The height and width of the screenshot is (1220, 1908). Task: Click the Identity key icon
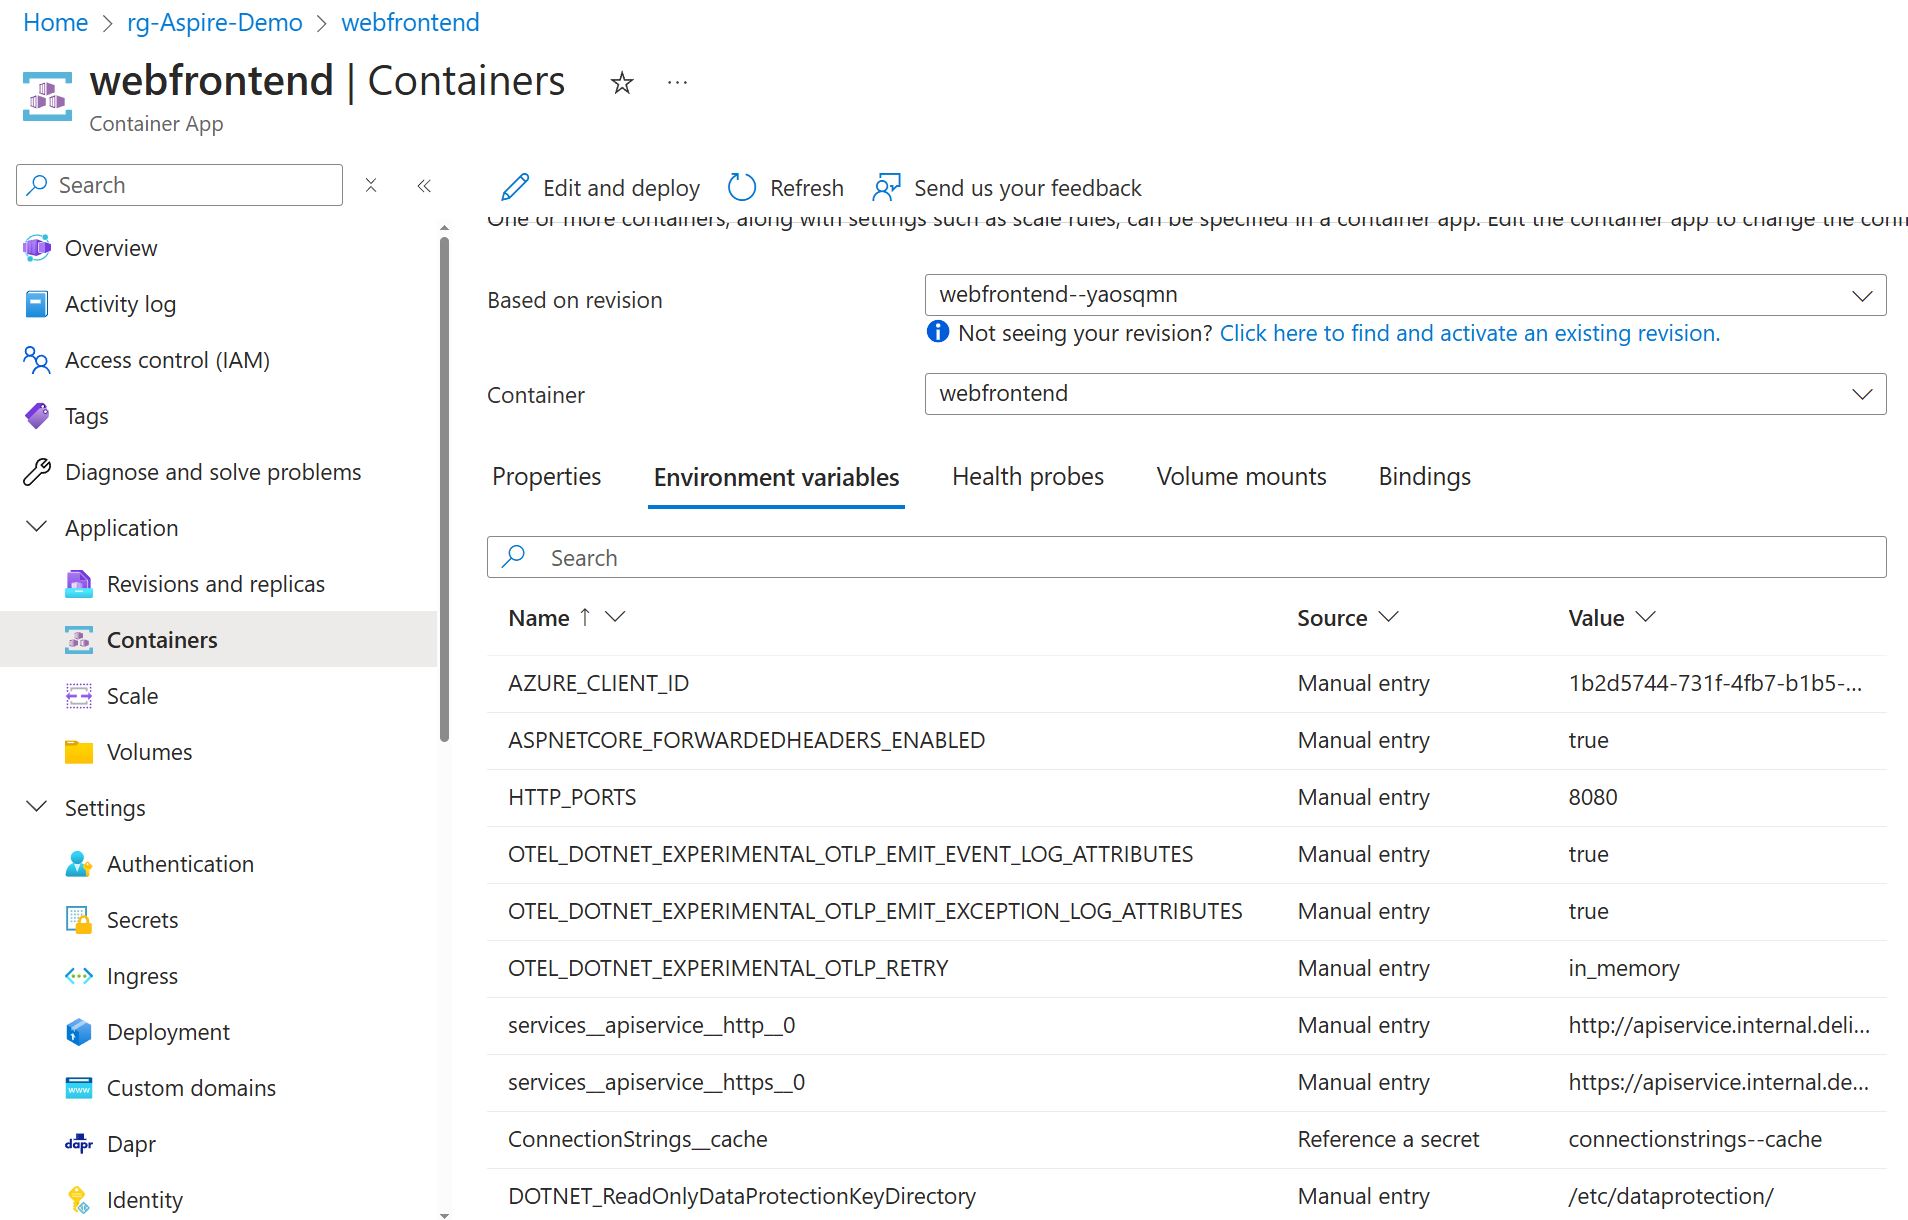pos(79,1200)
